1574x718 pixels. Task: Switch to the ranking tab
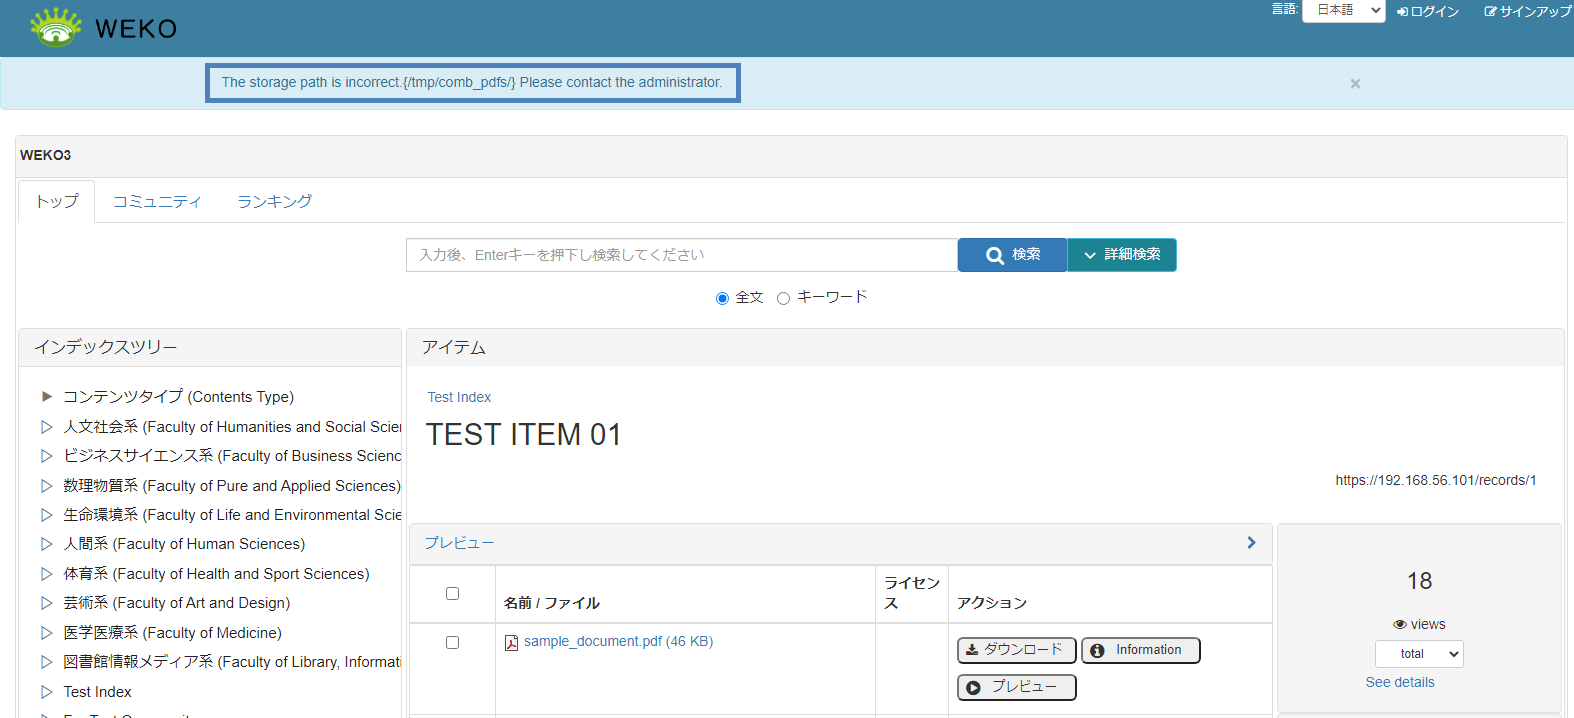274,202
